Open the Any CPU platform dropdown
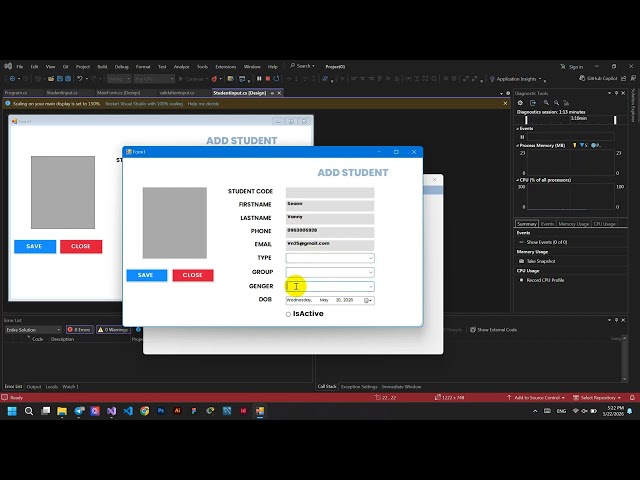Viewport: 640px width, 480px height. point(154,79)
